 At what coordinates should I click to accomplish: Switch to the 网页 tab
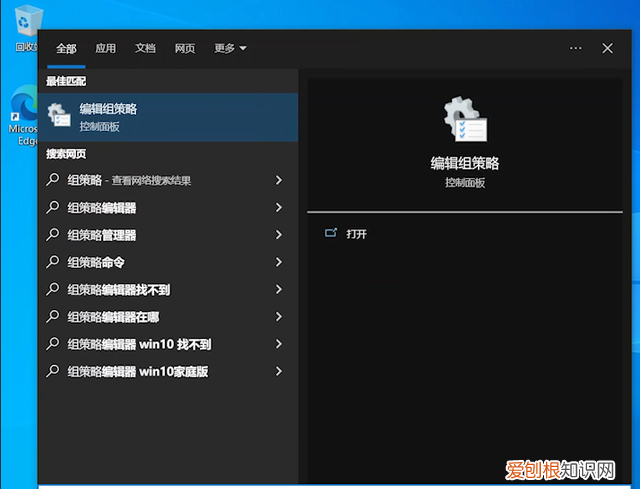[x=185, y=48]
